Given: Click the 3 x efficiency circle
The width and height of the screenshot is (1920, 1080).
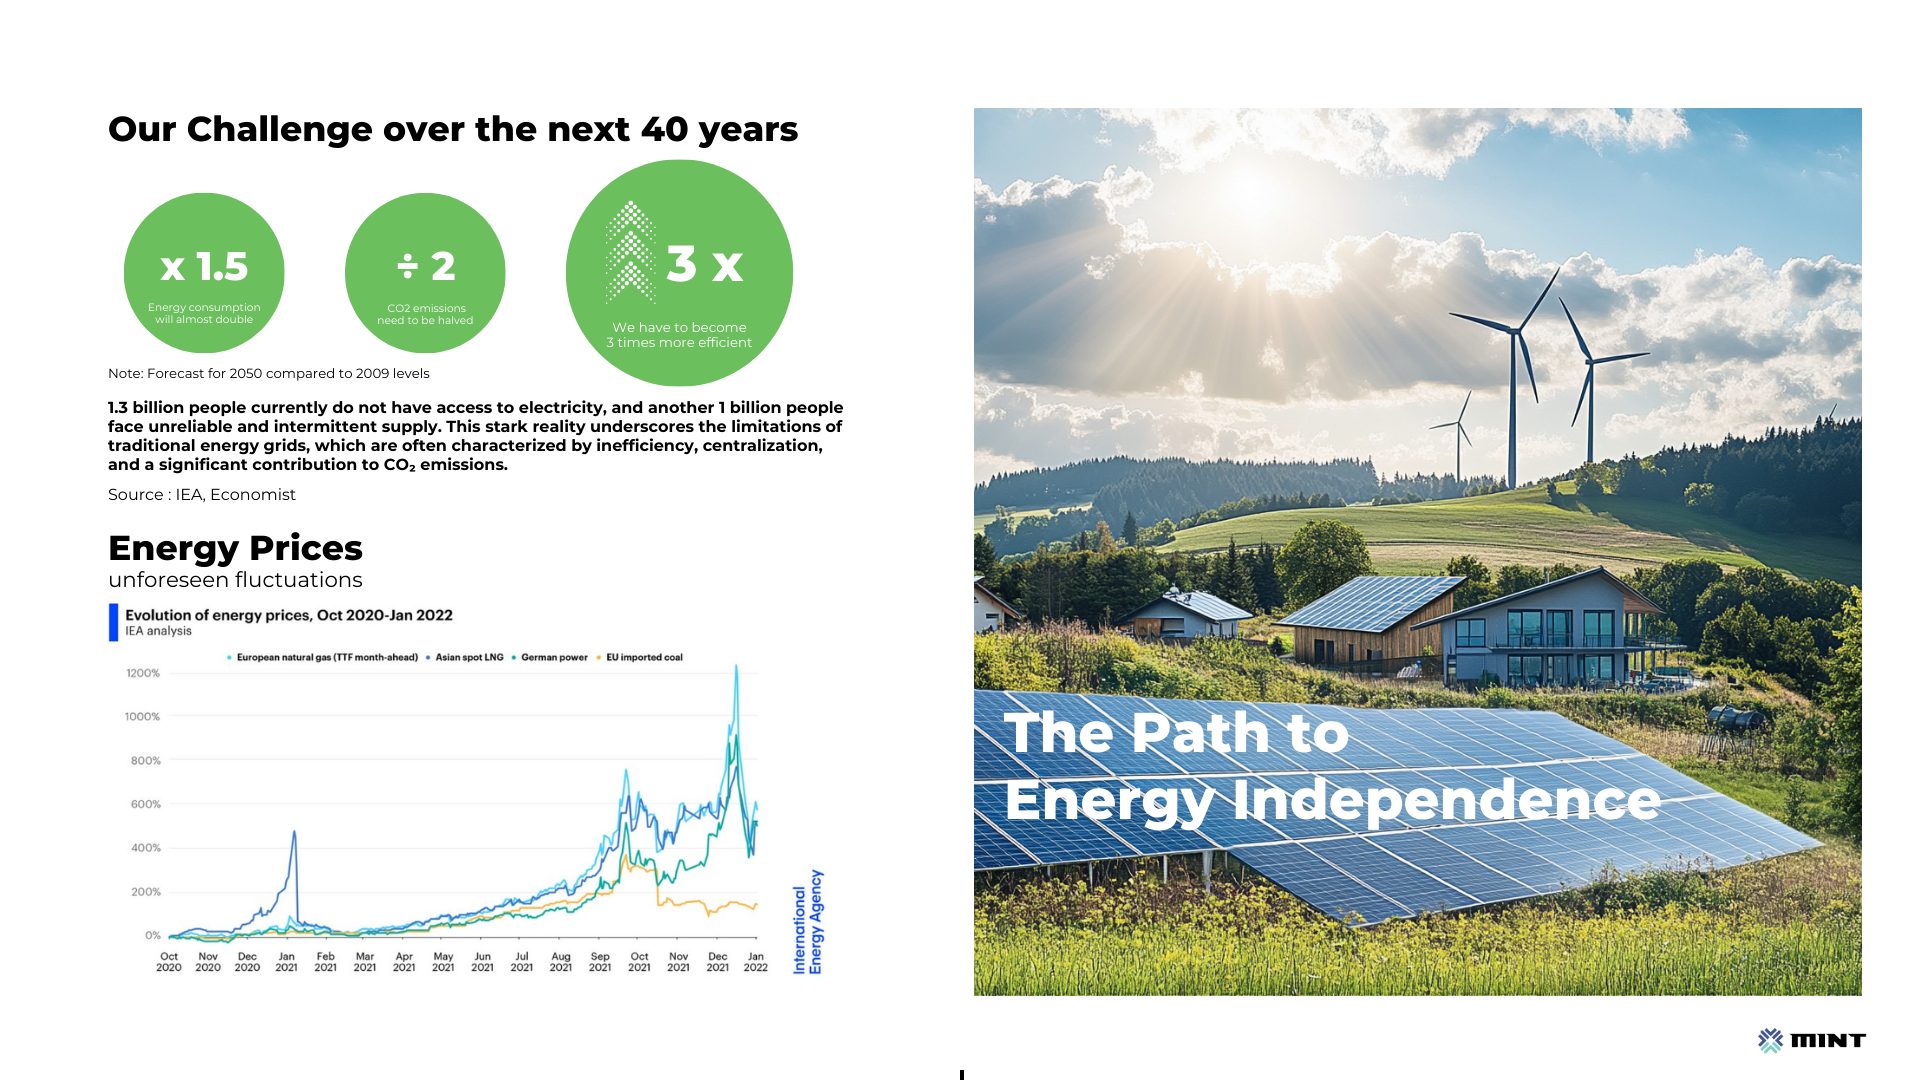Looking at the screenshot, I should click(679, 273).
